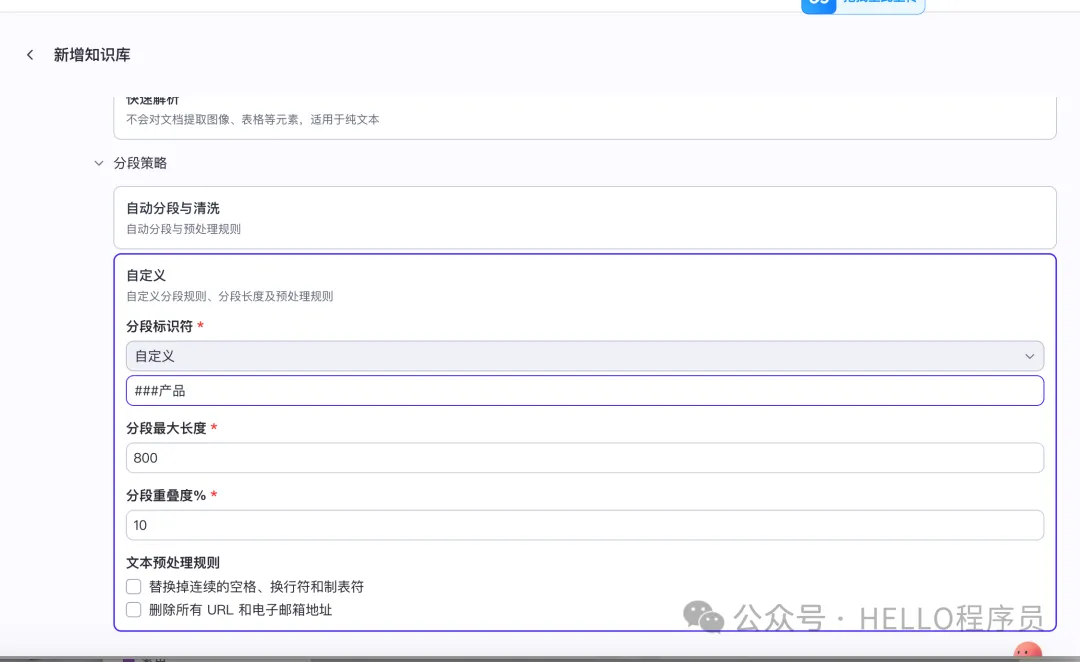1080x662 pixels.
Task: Focus the 分段最大长度 field showing 800
Action: pyautogui.click(x=585, y=458)
